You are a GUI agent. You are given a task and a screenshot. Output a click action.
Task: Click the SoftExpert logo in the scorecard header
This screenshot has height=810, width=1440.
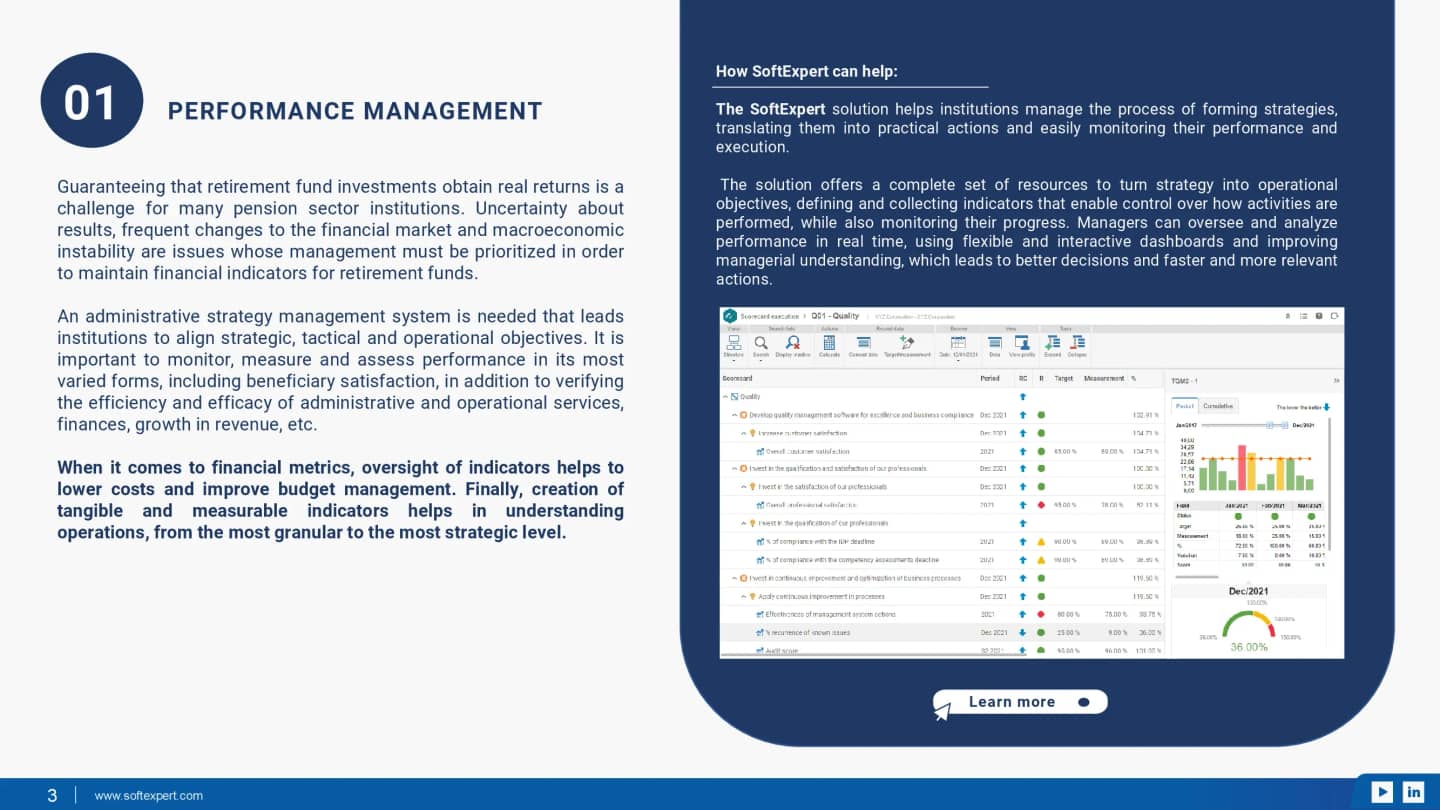tap(730, 315)
